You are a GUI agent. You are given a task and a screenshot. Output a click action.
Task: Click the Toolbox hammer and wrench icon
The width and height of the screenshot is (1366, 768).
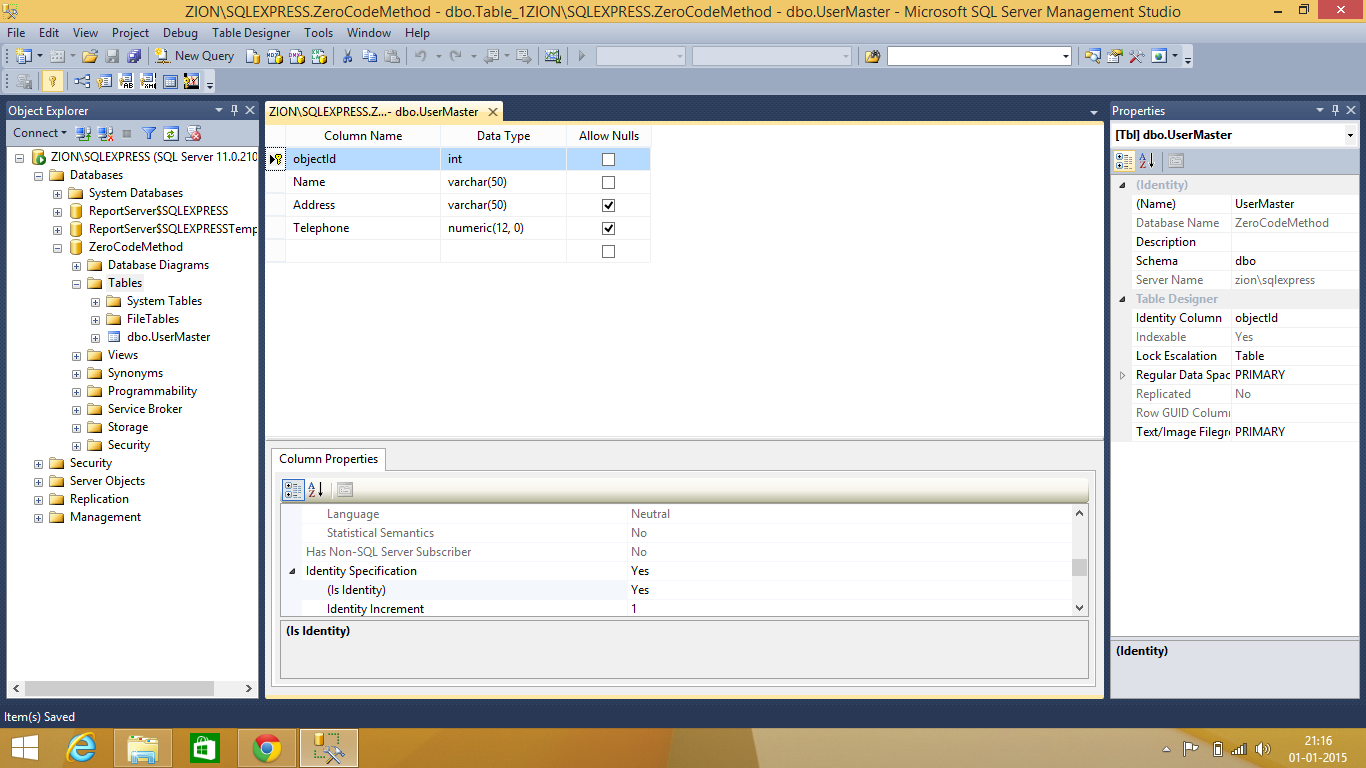click(x=1137, y=56)
